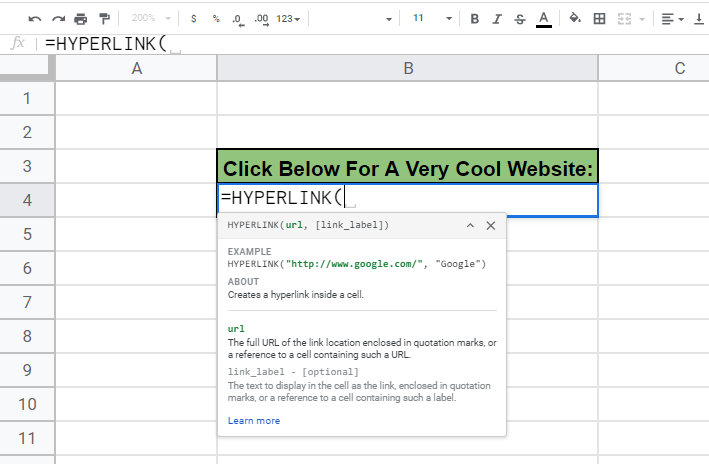This screenshot has width=709, height=464.
Task: Click the green 'Click Below For A Very Cool Website:' cell
Action: [407, 166]
